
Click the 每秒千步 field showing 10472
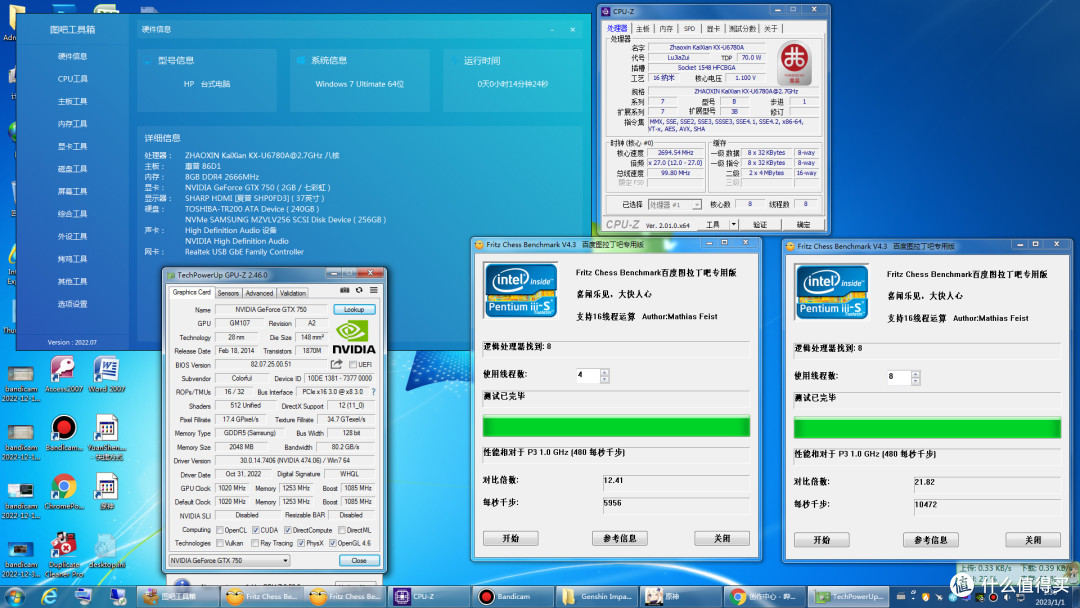(987, 505)
